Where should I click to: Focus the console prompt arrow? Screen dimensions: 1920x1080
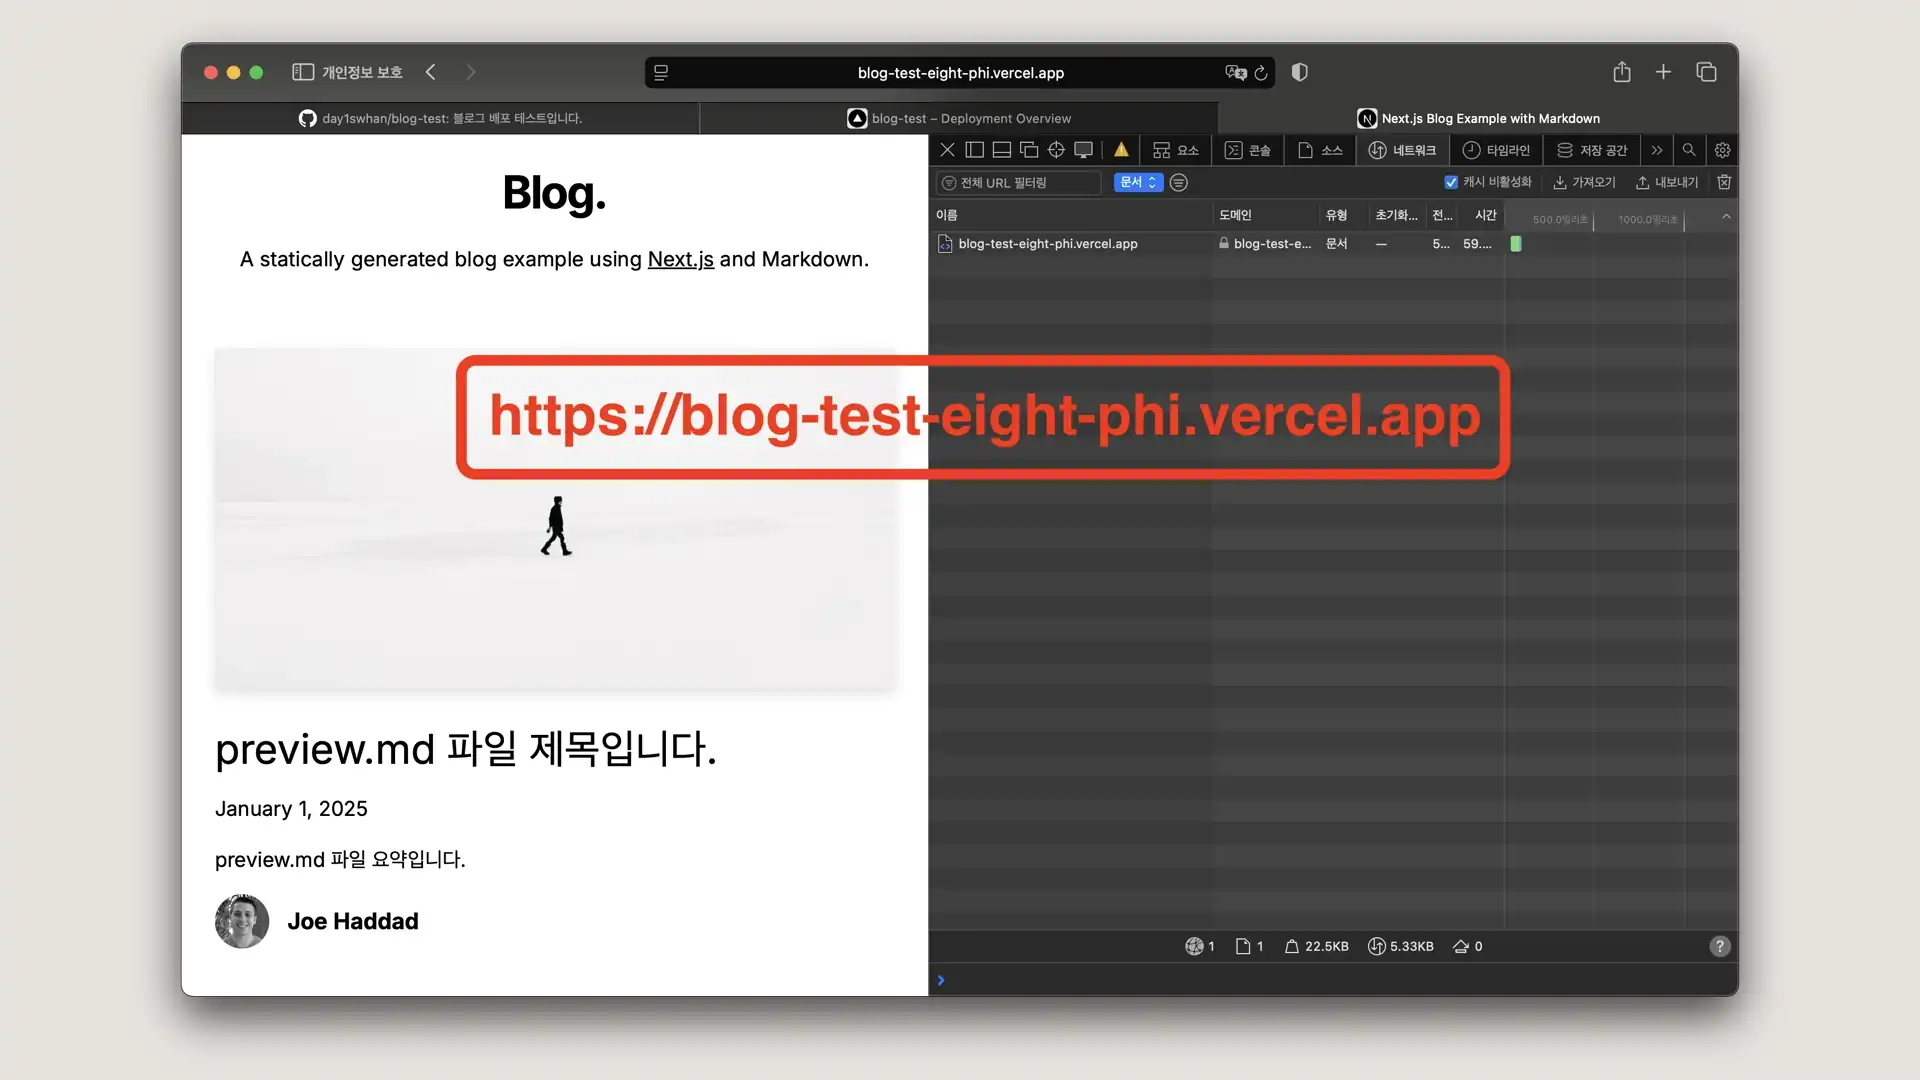940,980
